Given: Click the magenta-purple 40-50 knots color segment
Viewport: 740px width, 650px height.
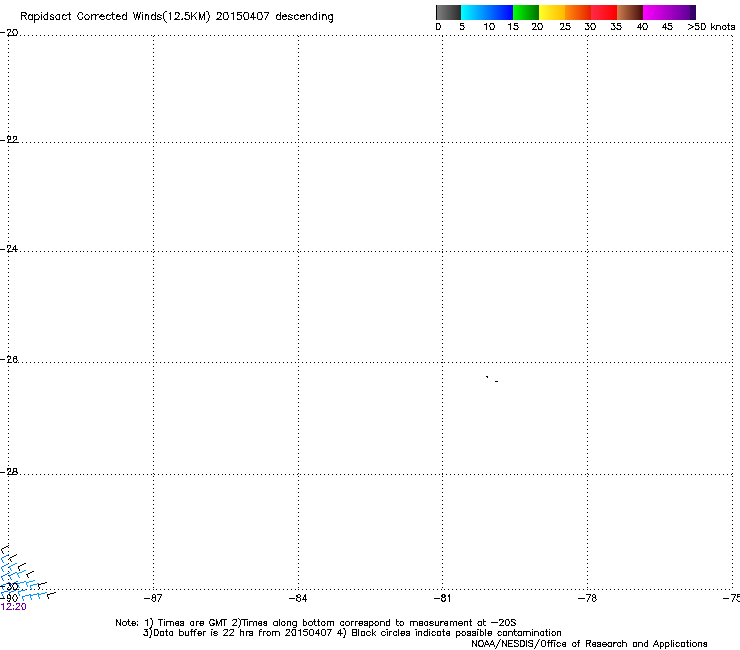Looking at the screenshot, I should pos(669,12).
